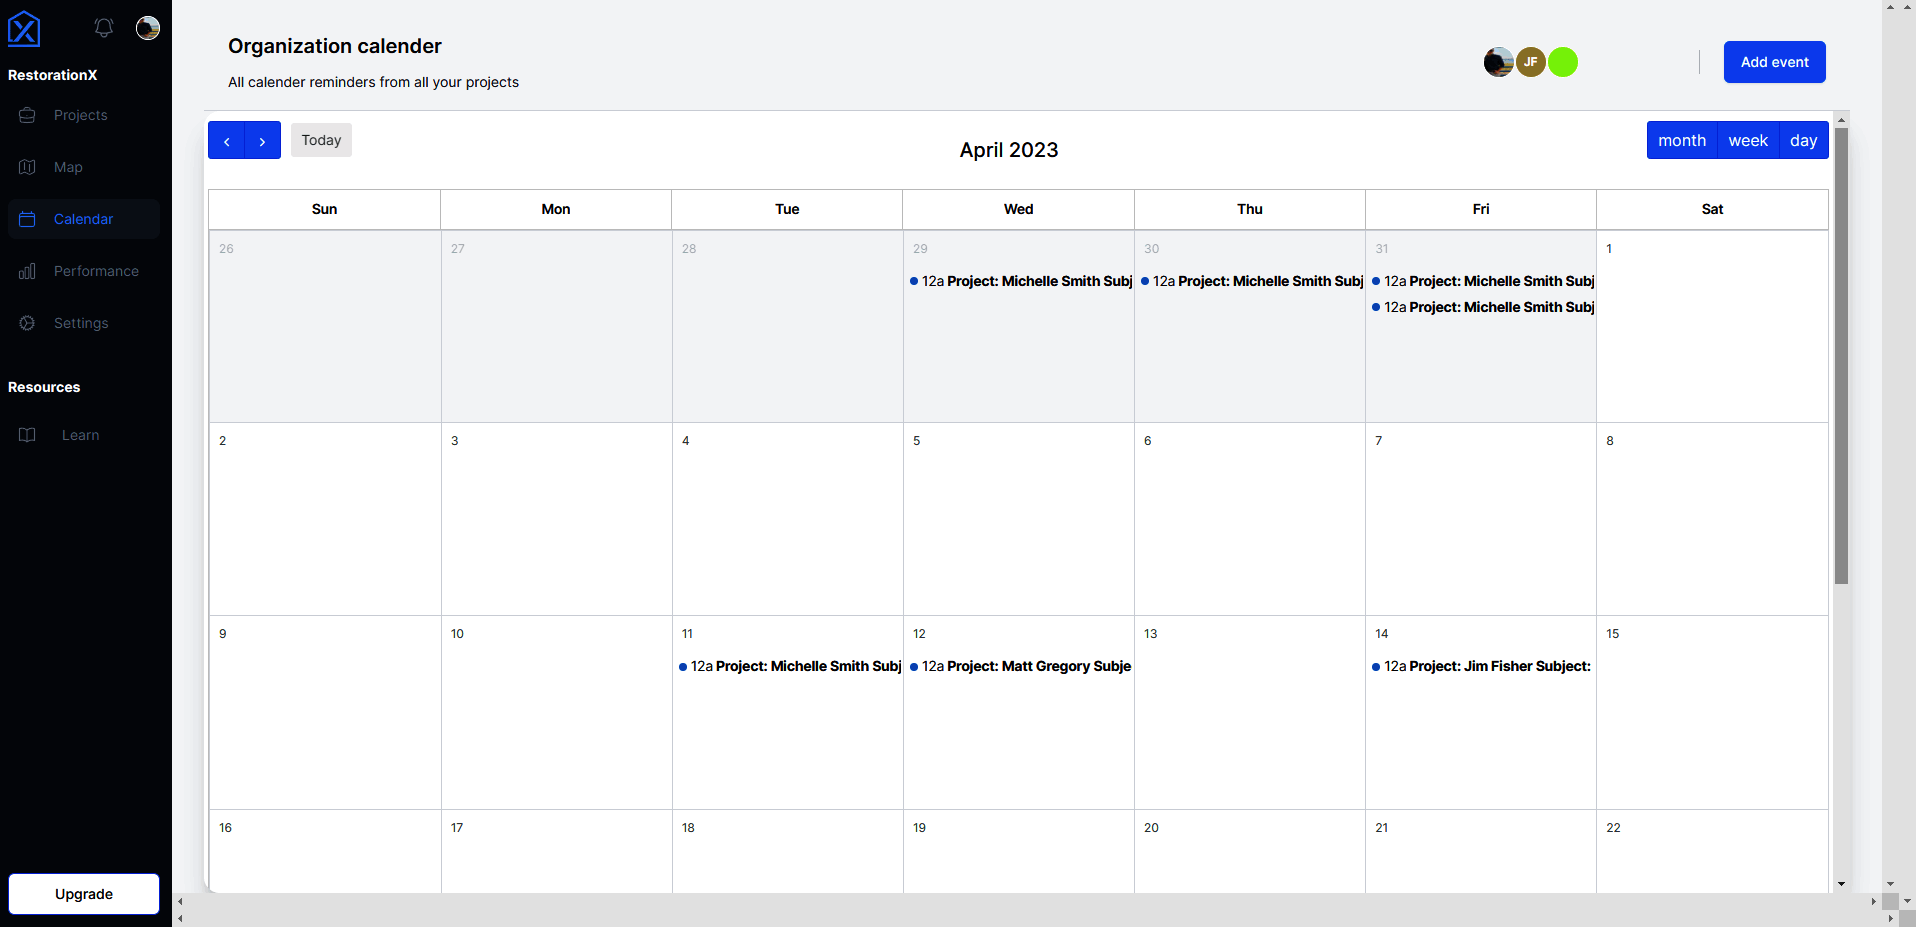Click the notifications bell
This screenshot has width=1916, height=927.
(103, 28)
